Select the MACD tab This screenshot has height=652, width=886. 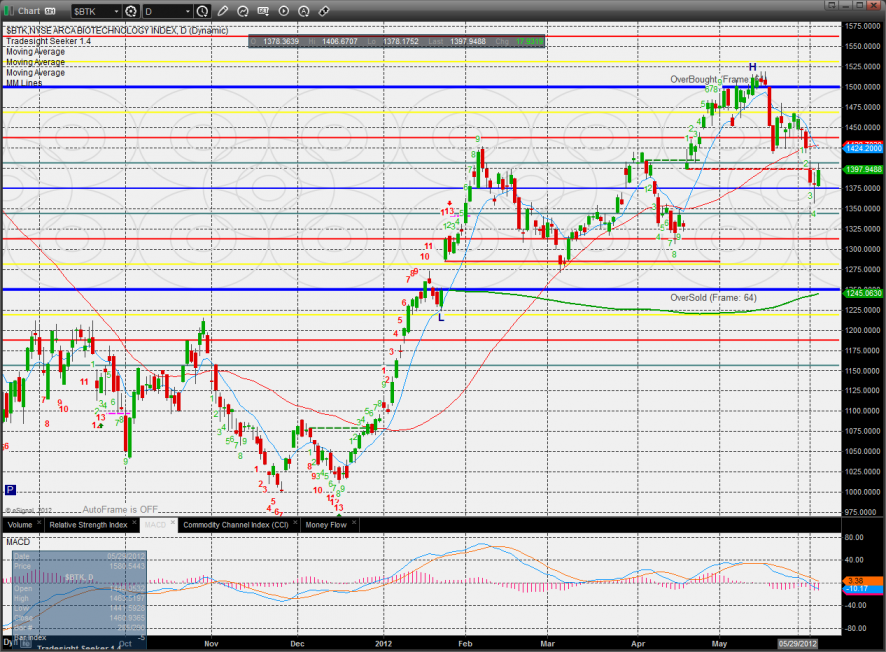click(155, 525)
